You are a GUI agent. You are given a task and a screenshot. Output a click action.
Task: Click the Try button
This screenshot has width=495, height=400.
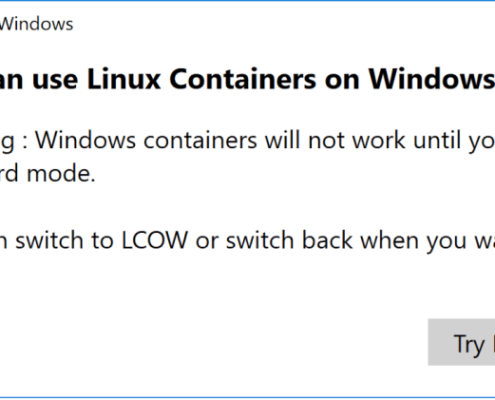tap(462, 342)
